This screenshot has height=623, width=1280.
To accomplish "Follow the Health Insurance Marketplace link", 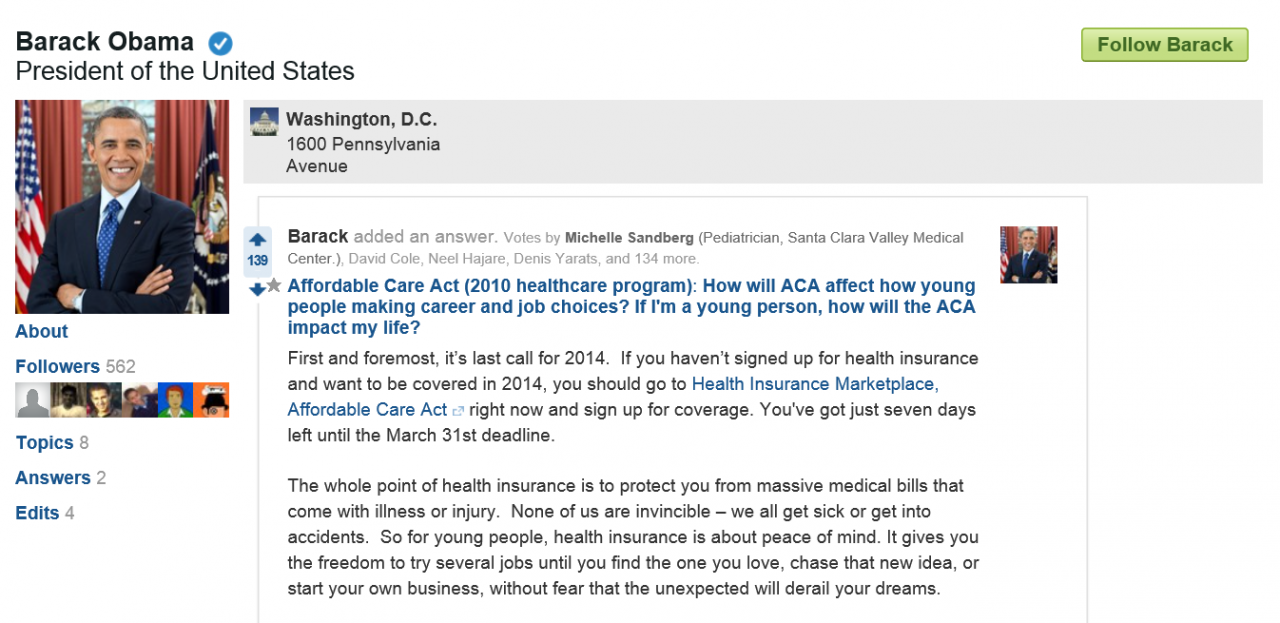I will coord(814,384).
